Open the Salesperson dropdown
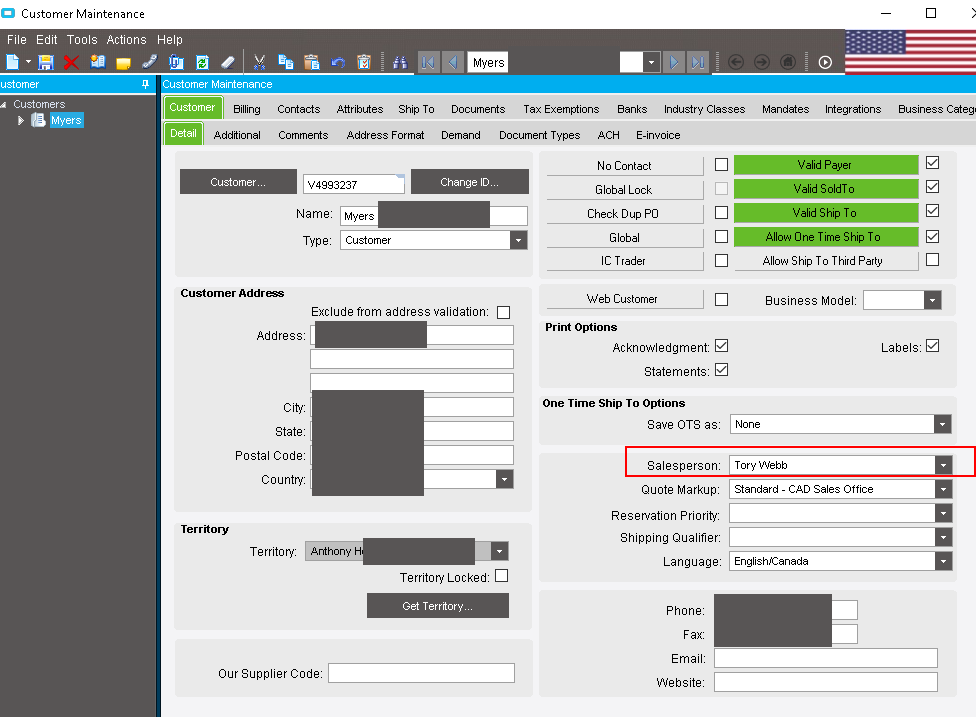The height and width of the screenshot is (717, 976). pyautogui.click(x=942, y=465)
